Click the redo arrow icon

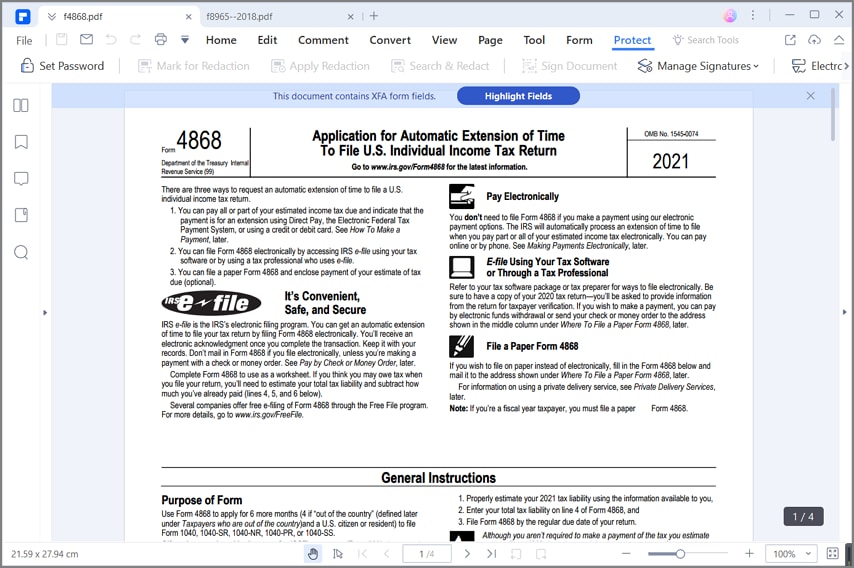click(x=135, y=39)
